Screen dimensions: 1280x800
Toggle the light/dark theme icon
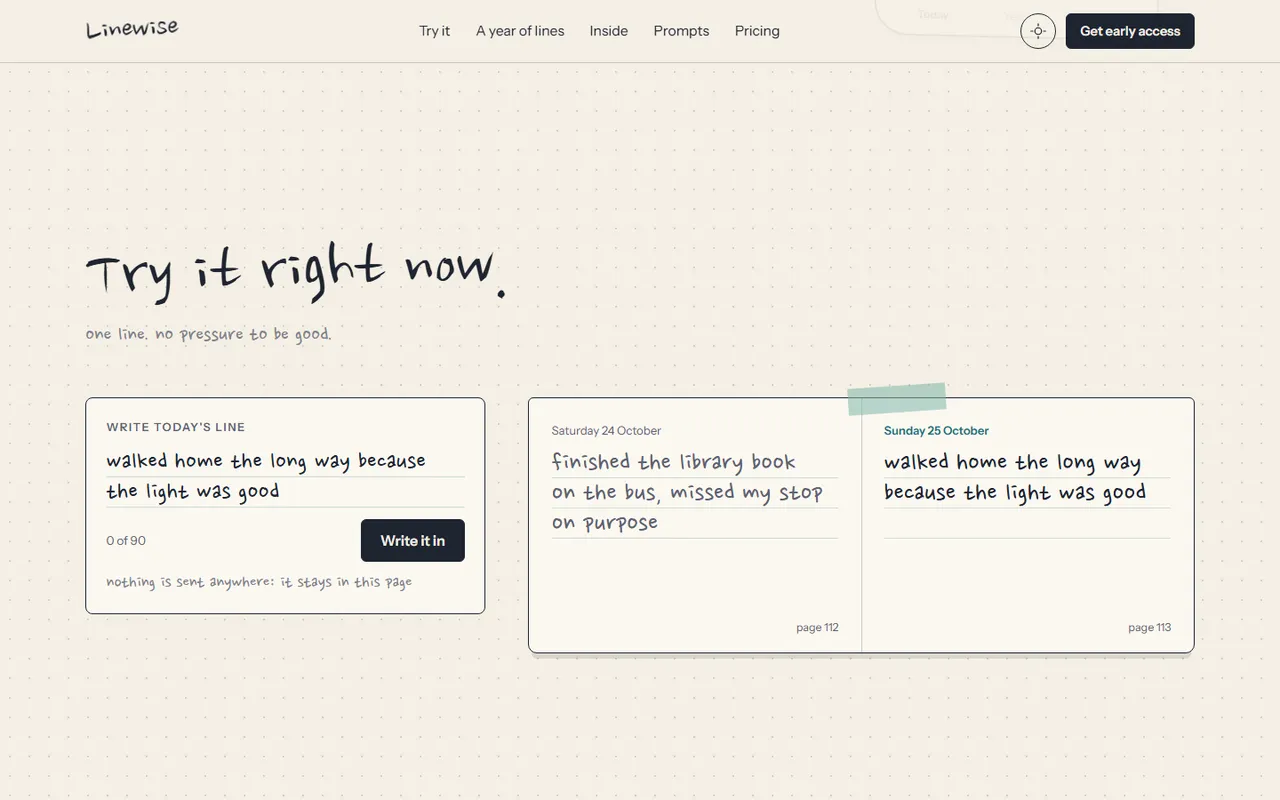(1038, 31)
